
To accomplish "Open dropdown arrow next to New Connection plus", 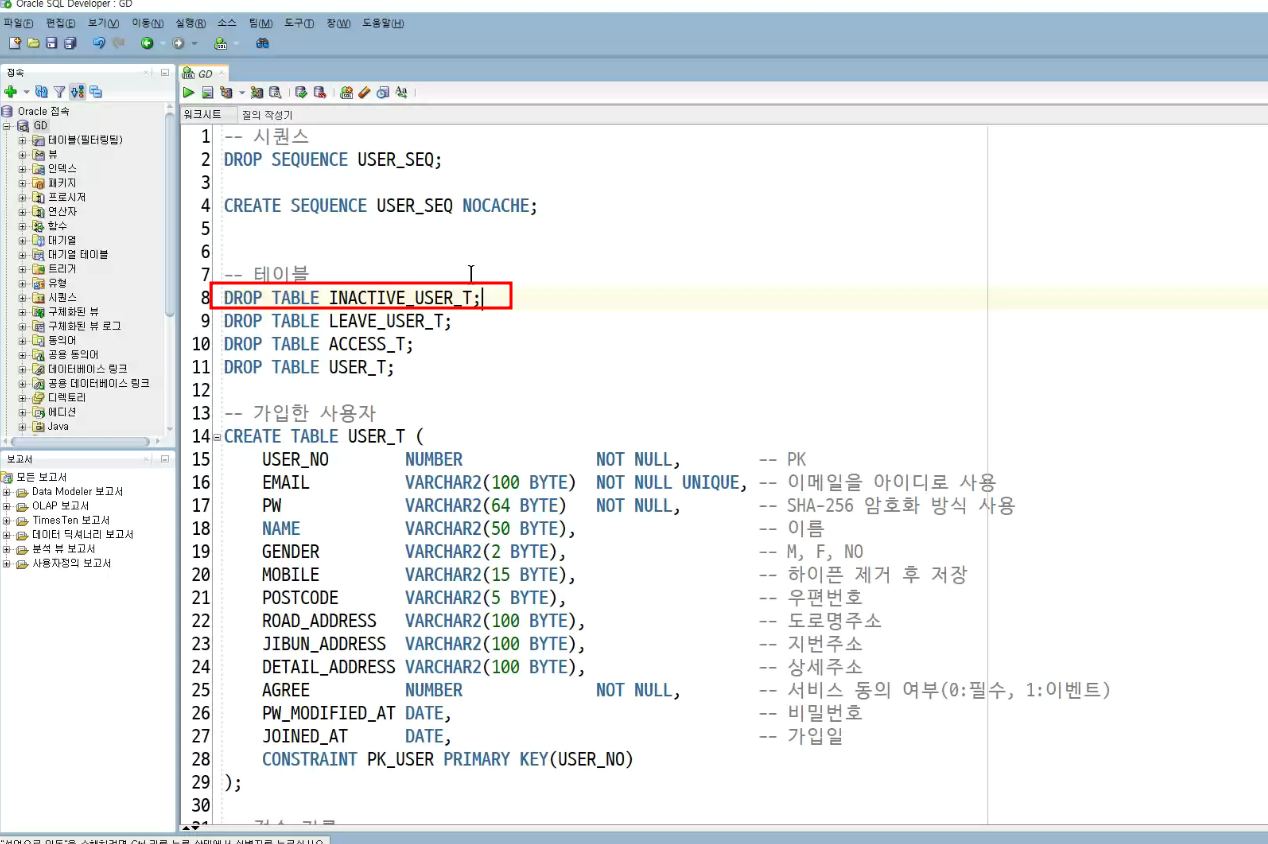I will pos(26,91).
